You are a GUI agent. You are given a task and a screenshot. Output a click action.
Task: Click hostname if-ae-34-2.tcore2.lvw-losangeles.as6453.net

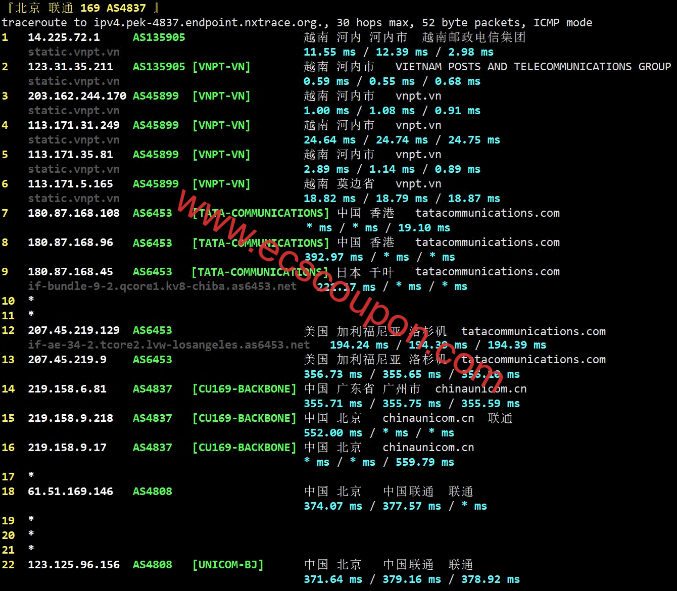(x=169, y=345)
